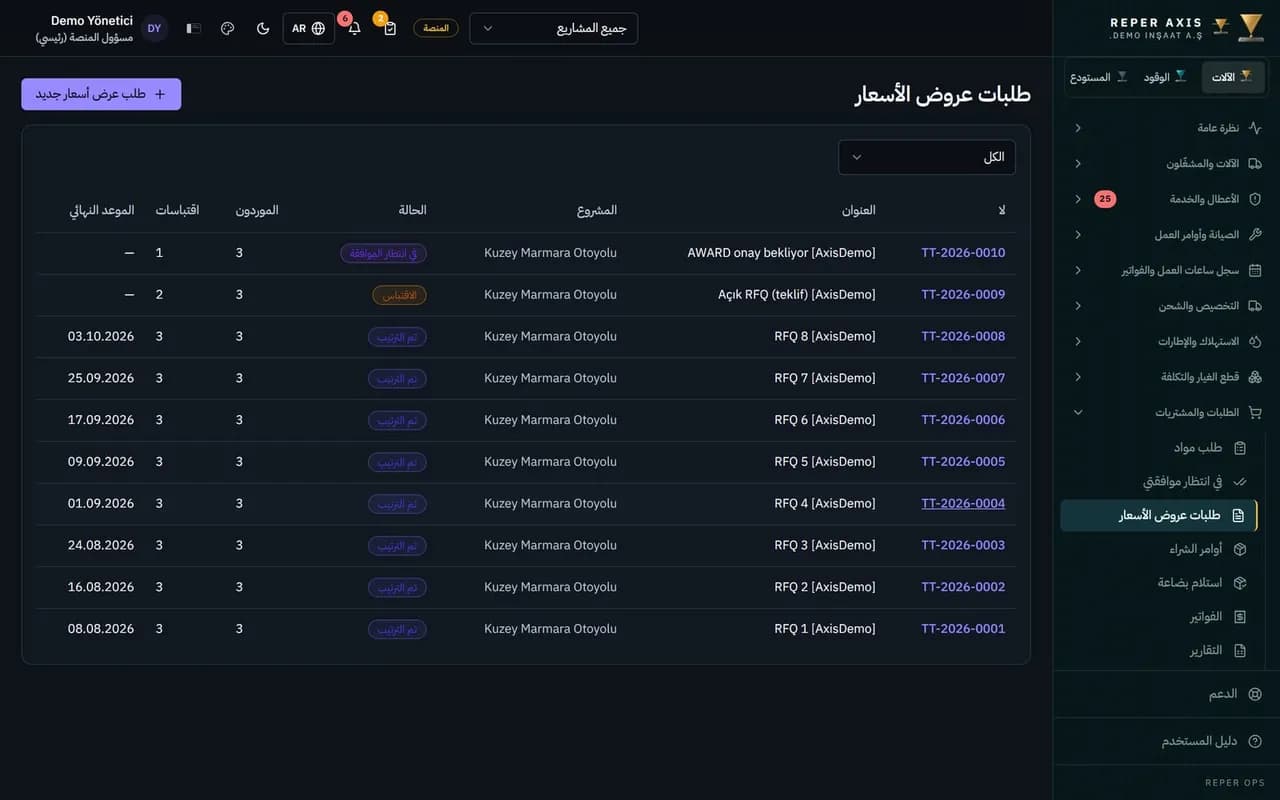Screen dimensions: 1280x800
Task: Open استلام بضاعة open-box icon
Action: tap(1240, 583)
